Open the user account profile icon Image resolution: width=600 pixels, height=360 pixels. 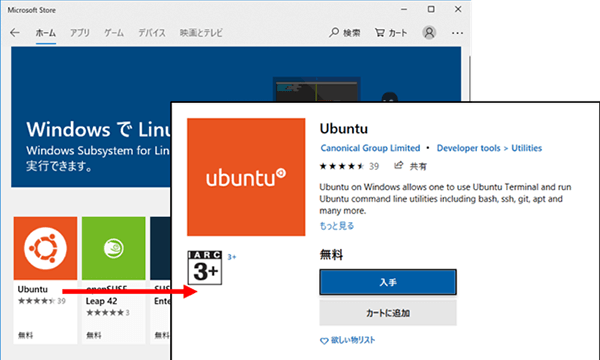(x=429, y=33)
